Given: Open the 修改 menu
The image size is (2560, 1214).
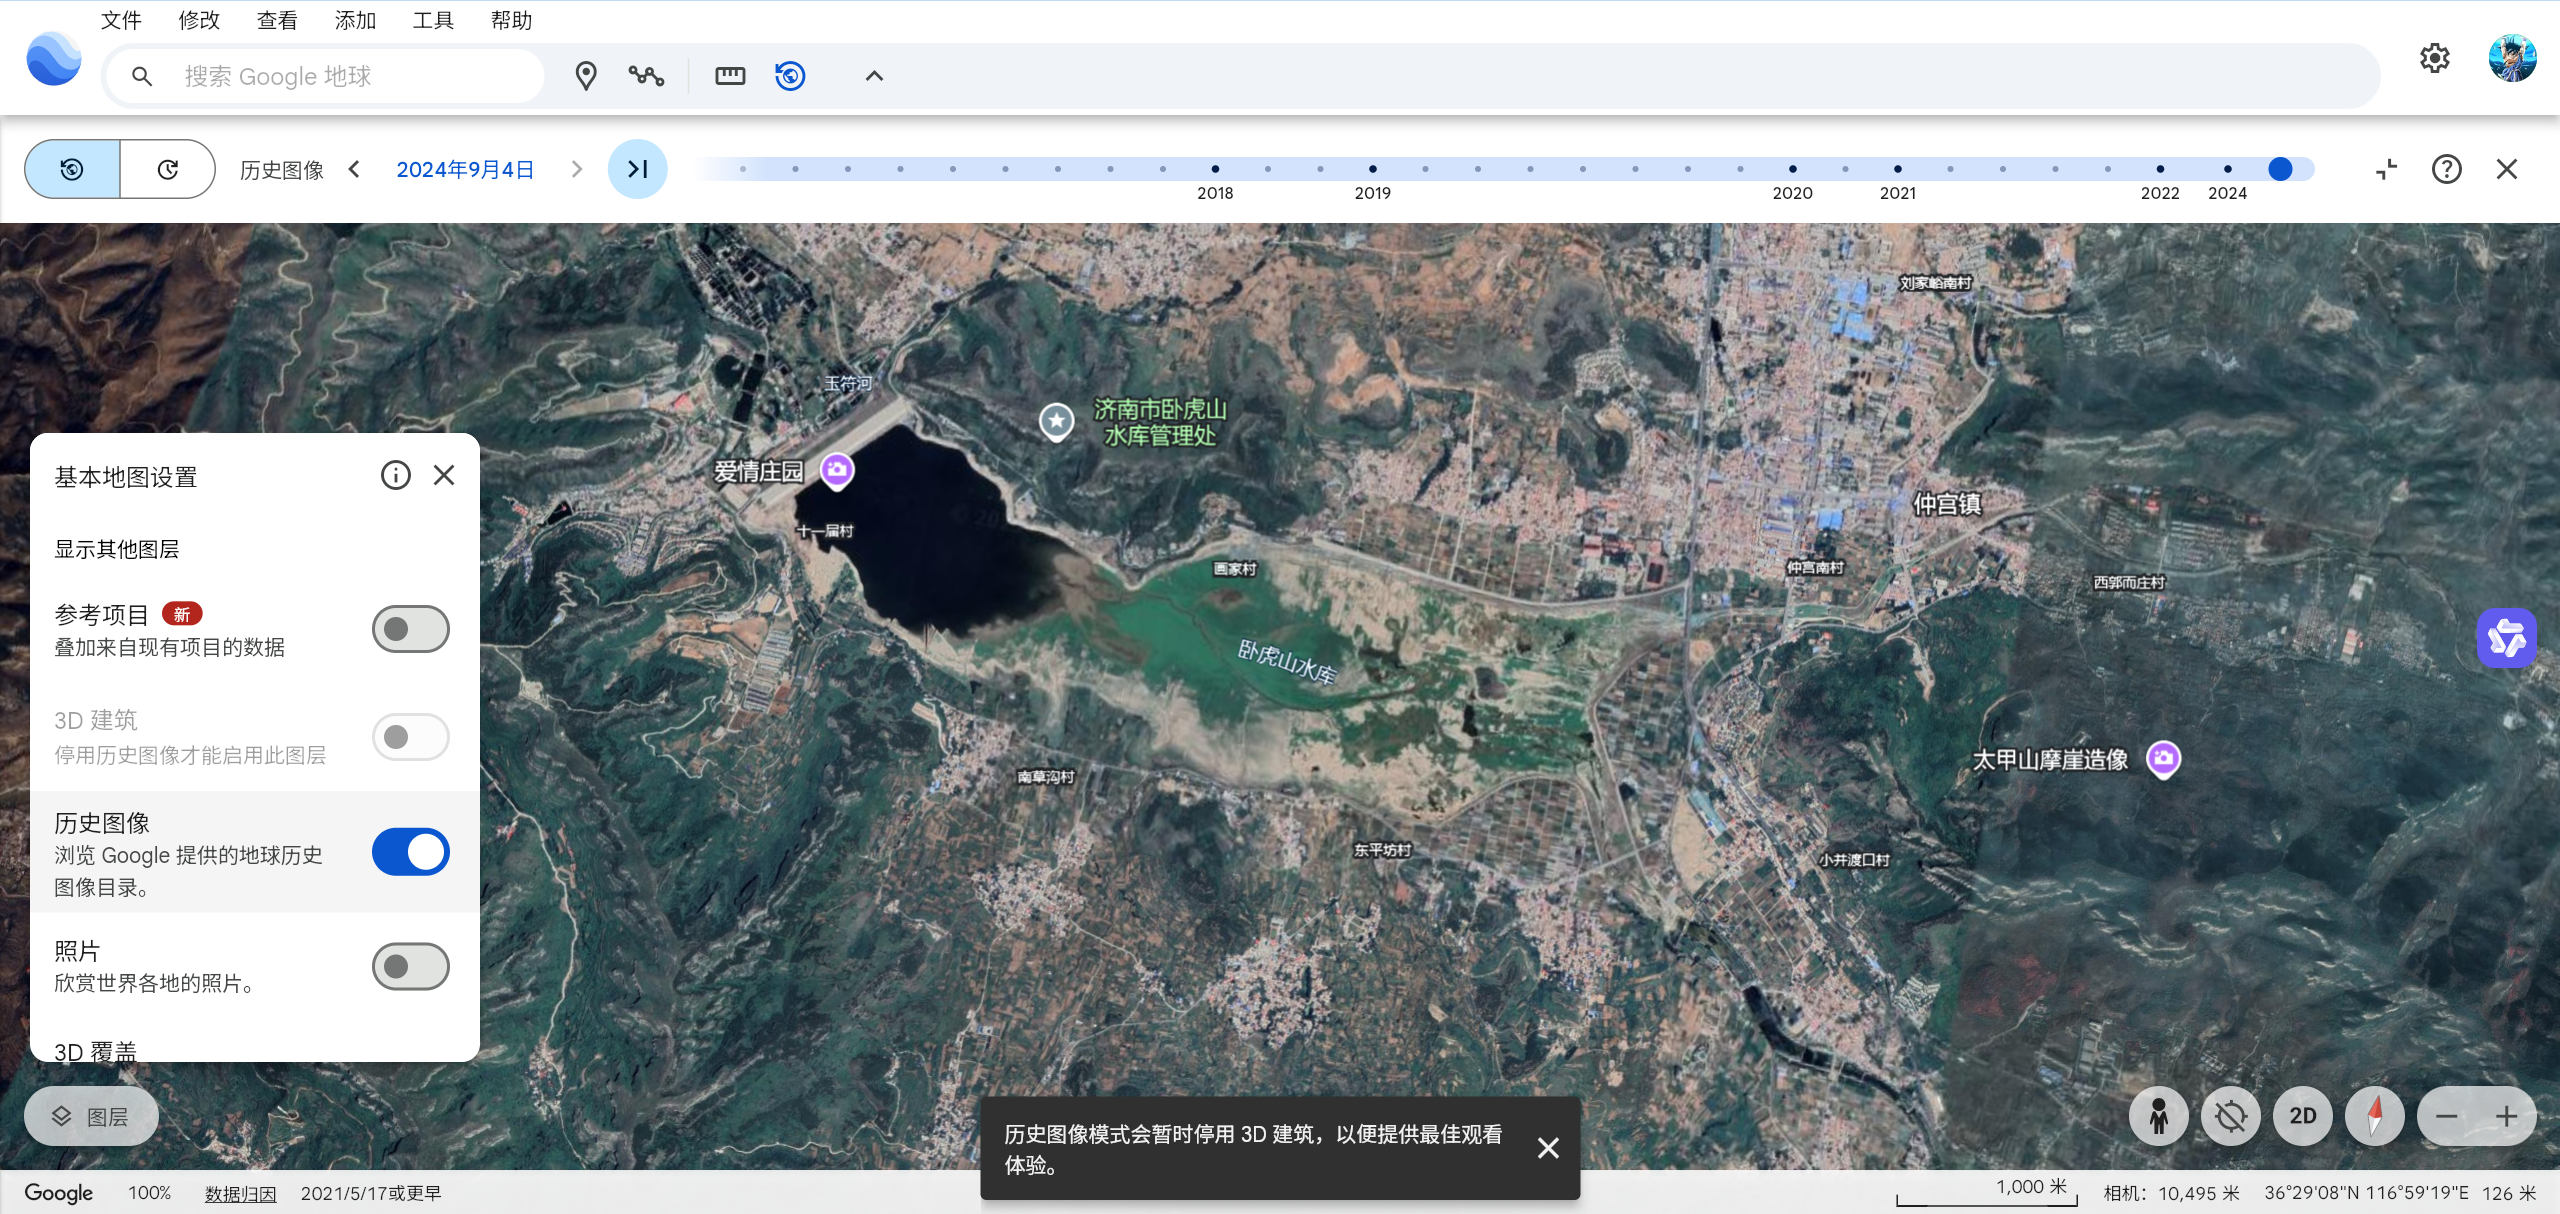Looking at the screenshot, I should [x=199, y=20].
